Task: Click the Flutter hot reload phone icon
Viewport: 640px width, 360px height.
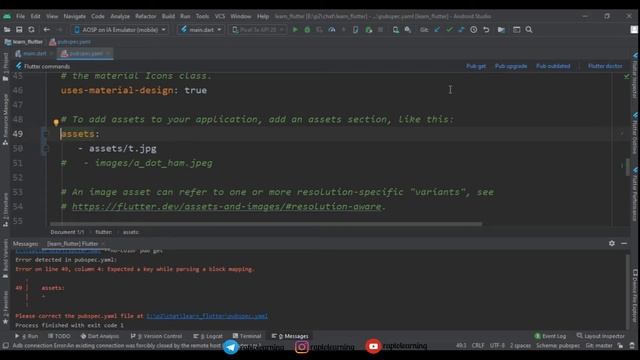Action: [356, 30]
